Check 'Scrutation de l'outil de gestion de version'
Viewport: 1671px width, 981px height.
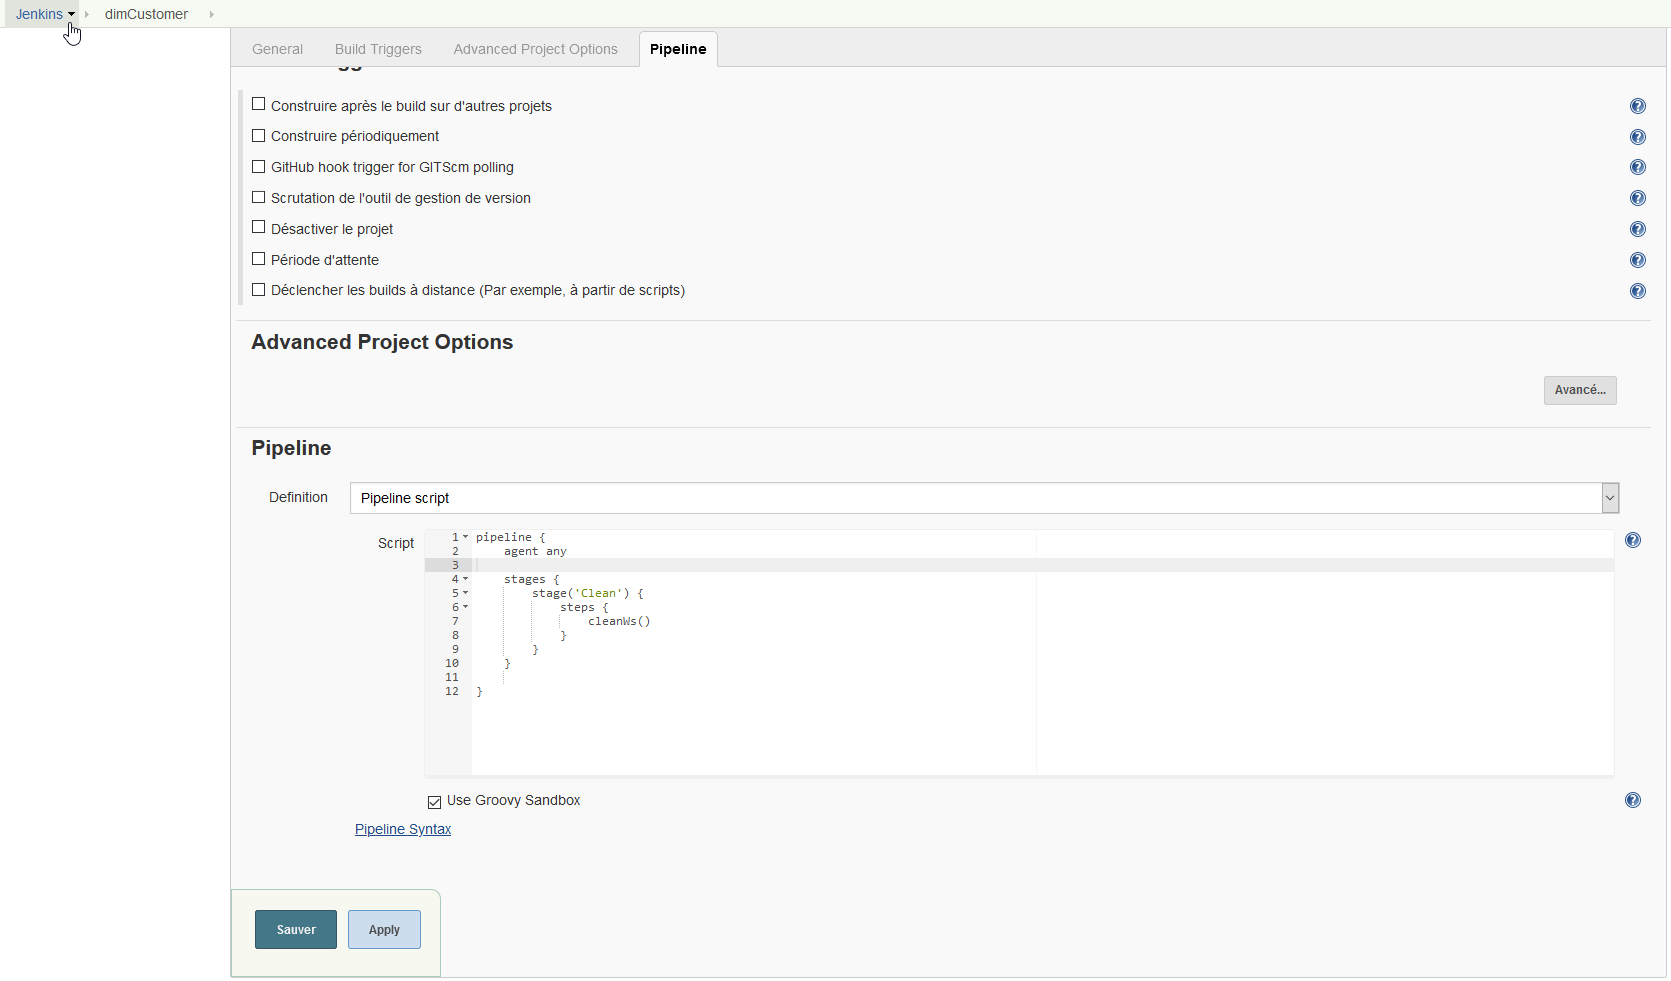coord(258,197)
